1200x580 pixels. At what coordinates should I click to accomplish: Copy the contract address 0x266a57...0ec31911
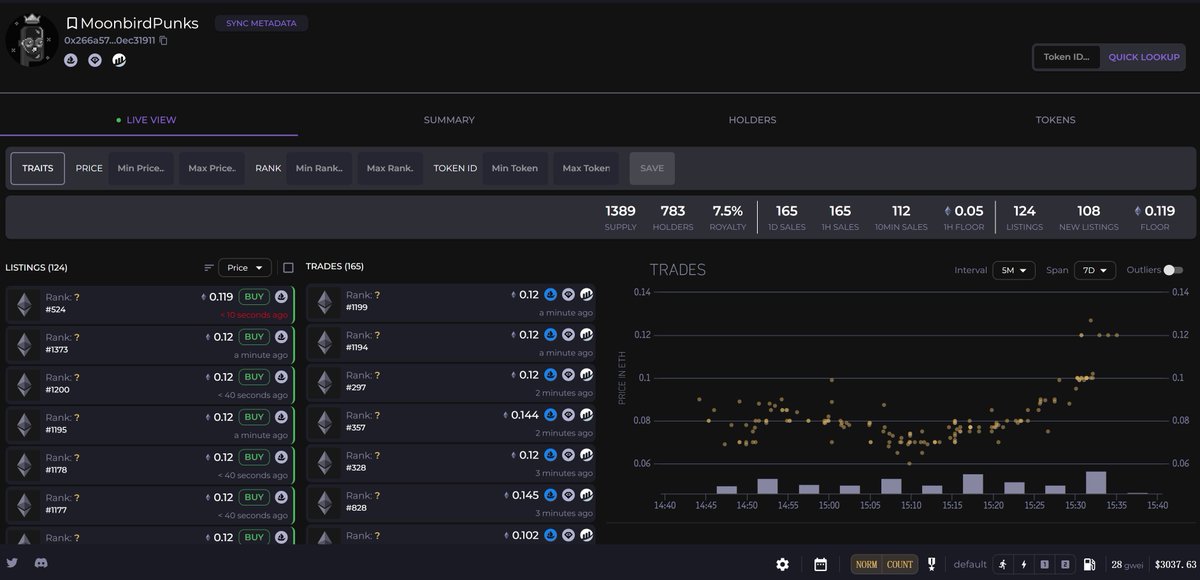163,40
